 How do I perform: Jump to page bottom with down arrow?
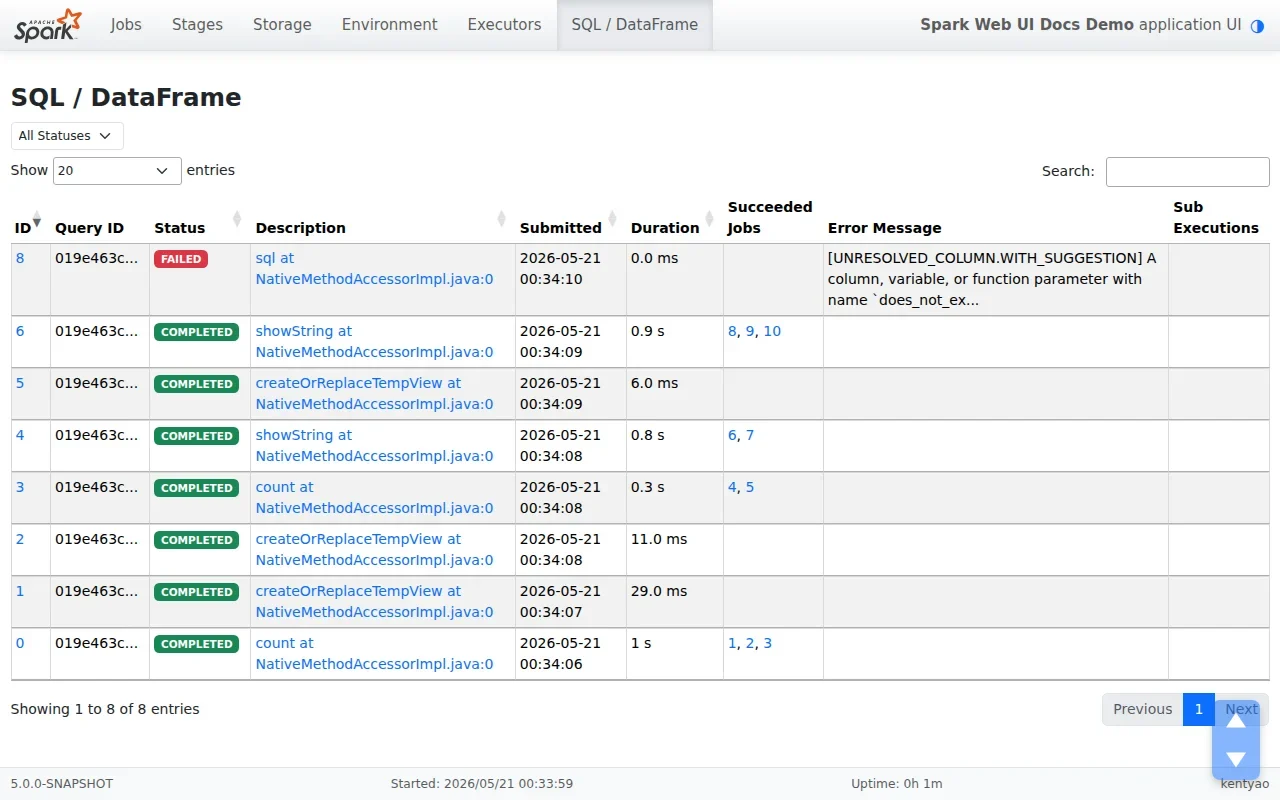(x=1236, y=759)
